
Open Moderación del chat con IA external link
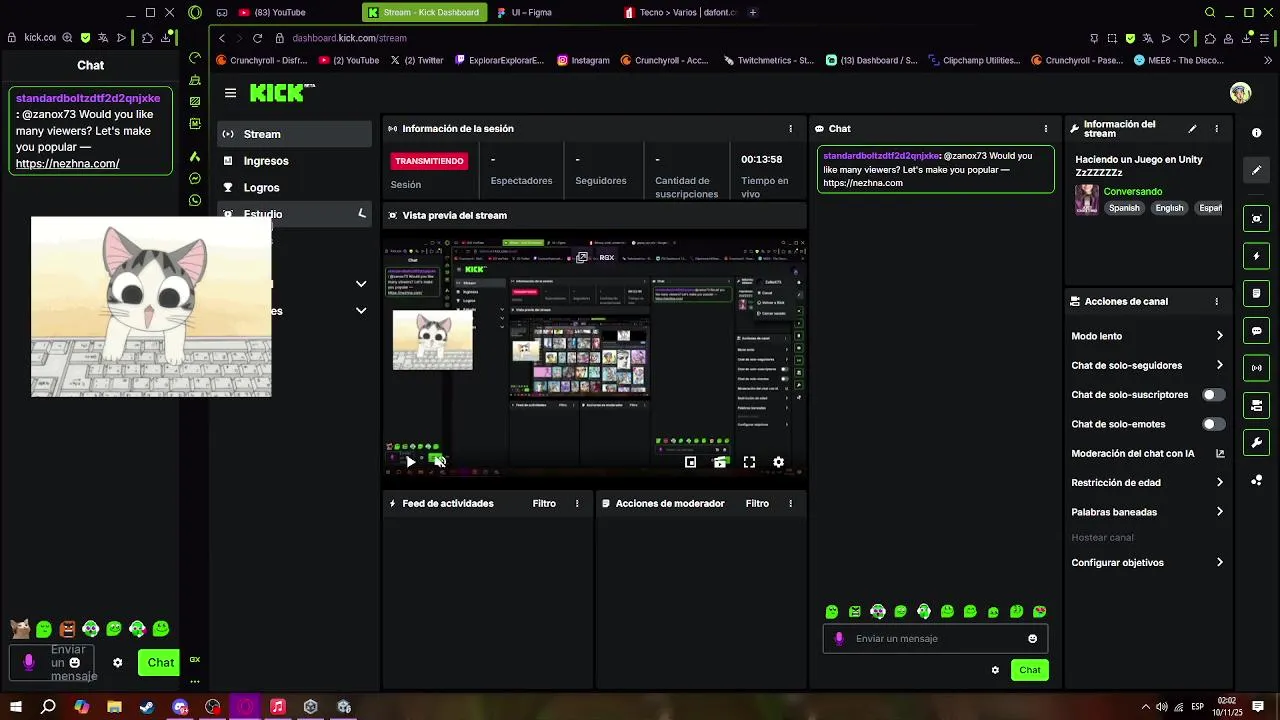click(x=1219, y=453)
